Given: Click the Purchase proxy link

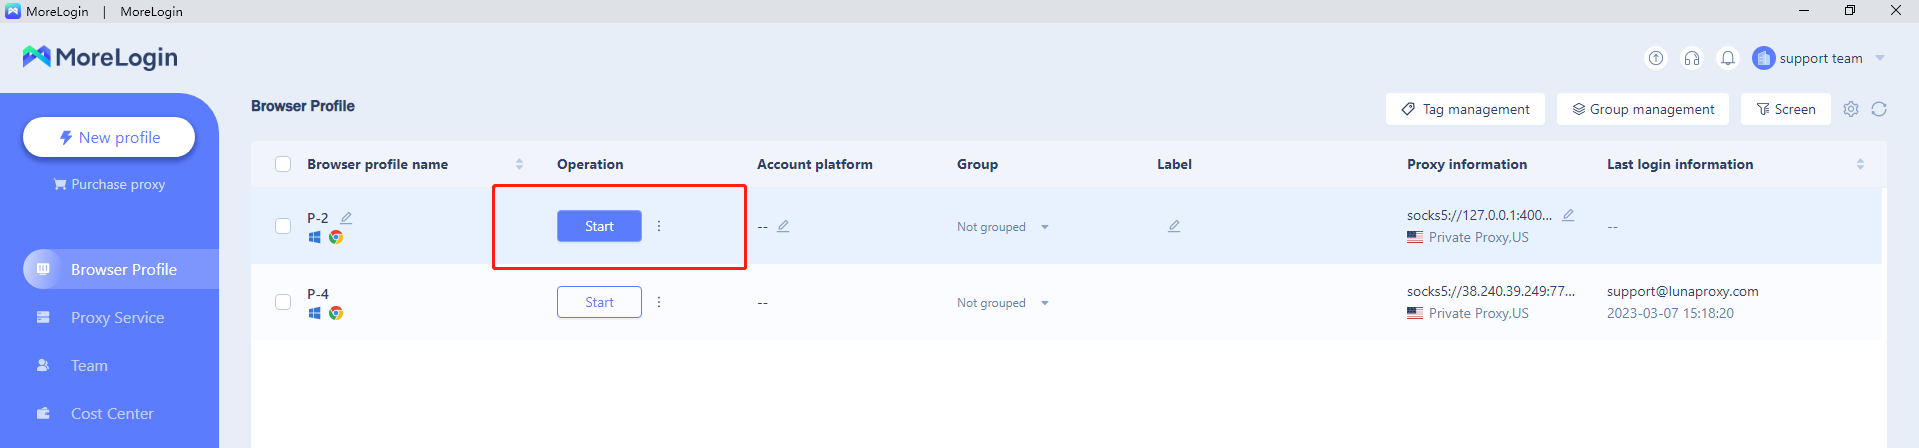Looking at the screenshot, I should tap(109, 184).
